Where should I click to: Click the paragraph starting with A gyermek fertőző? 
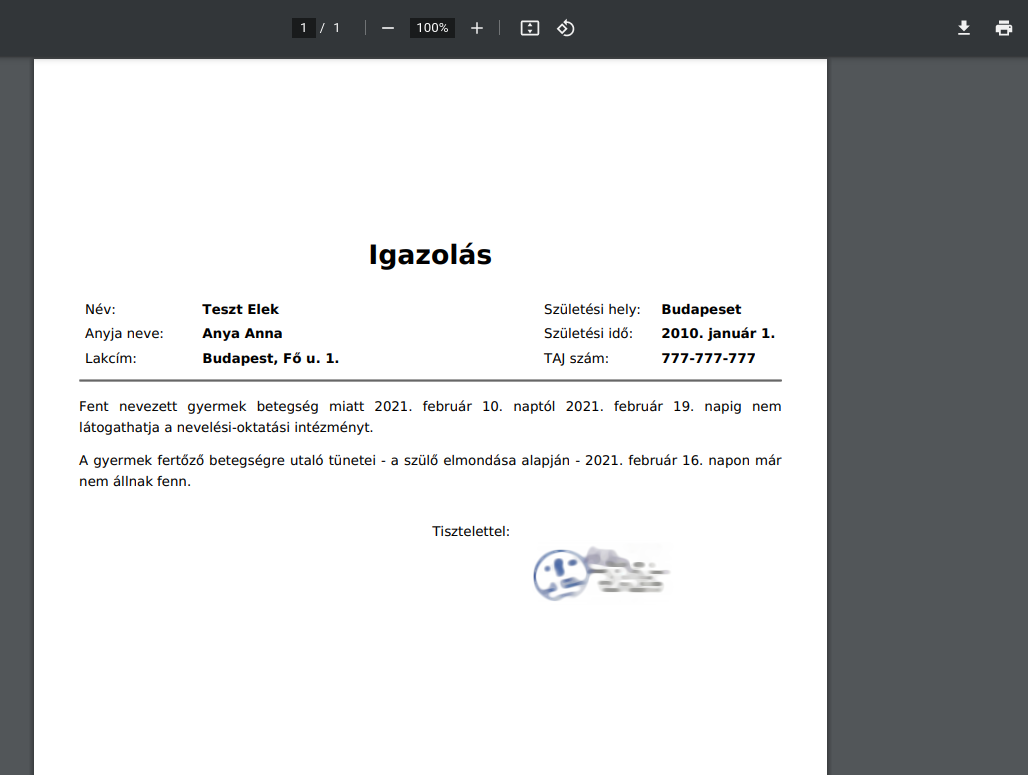pos(430,471)
